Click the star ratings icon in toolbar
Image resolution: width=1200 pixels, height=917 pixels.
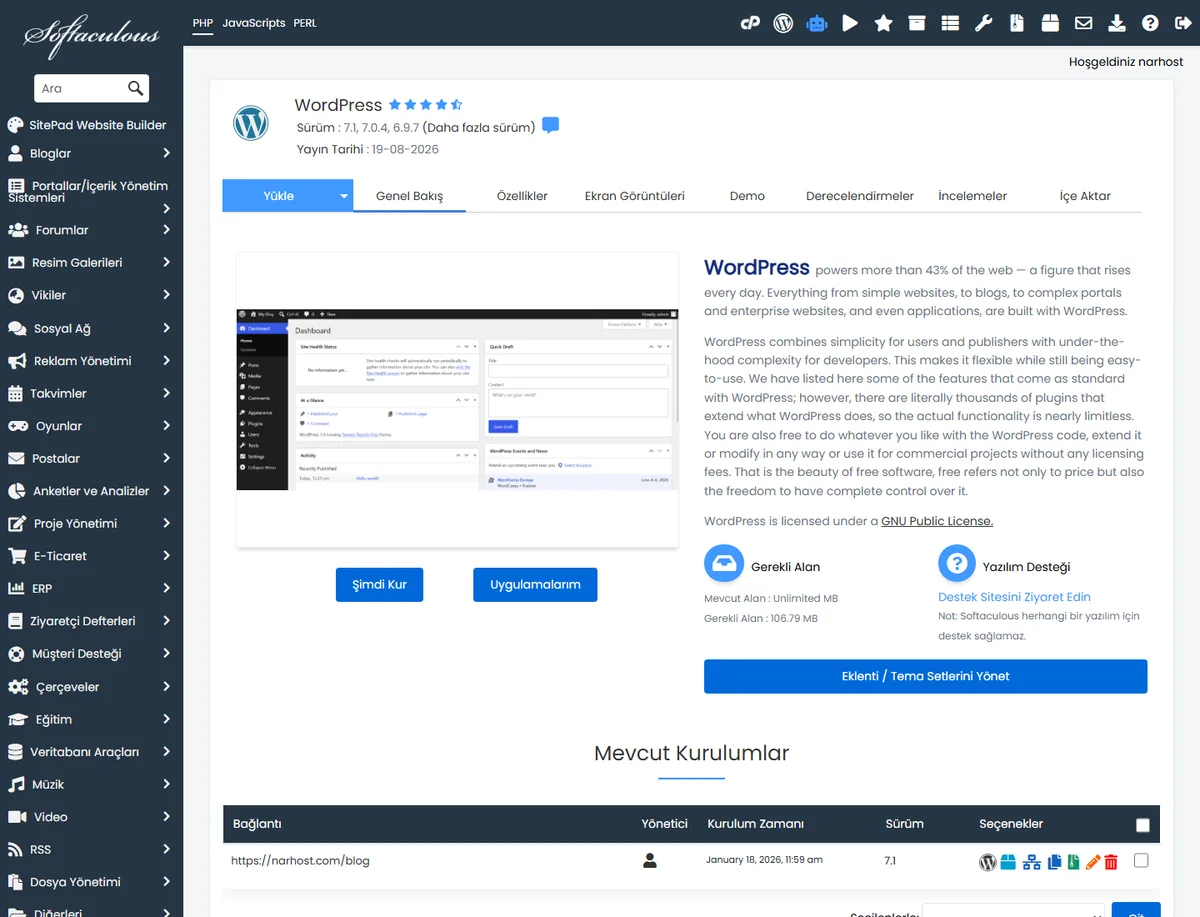pyautogui.click(x=884, y=23)
